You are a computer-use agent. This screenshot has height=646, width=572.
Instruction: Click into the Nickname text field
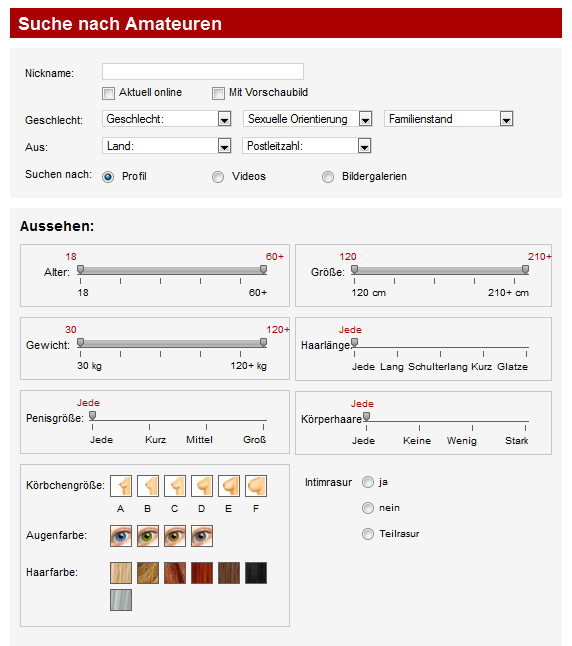203,72
